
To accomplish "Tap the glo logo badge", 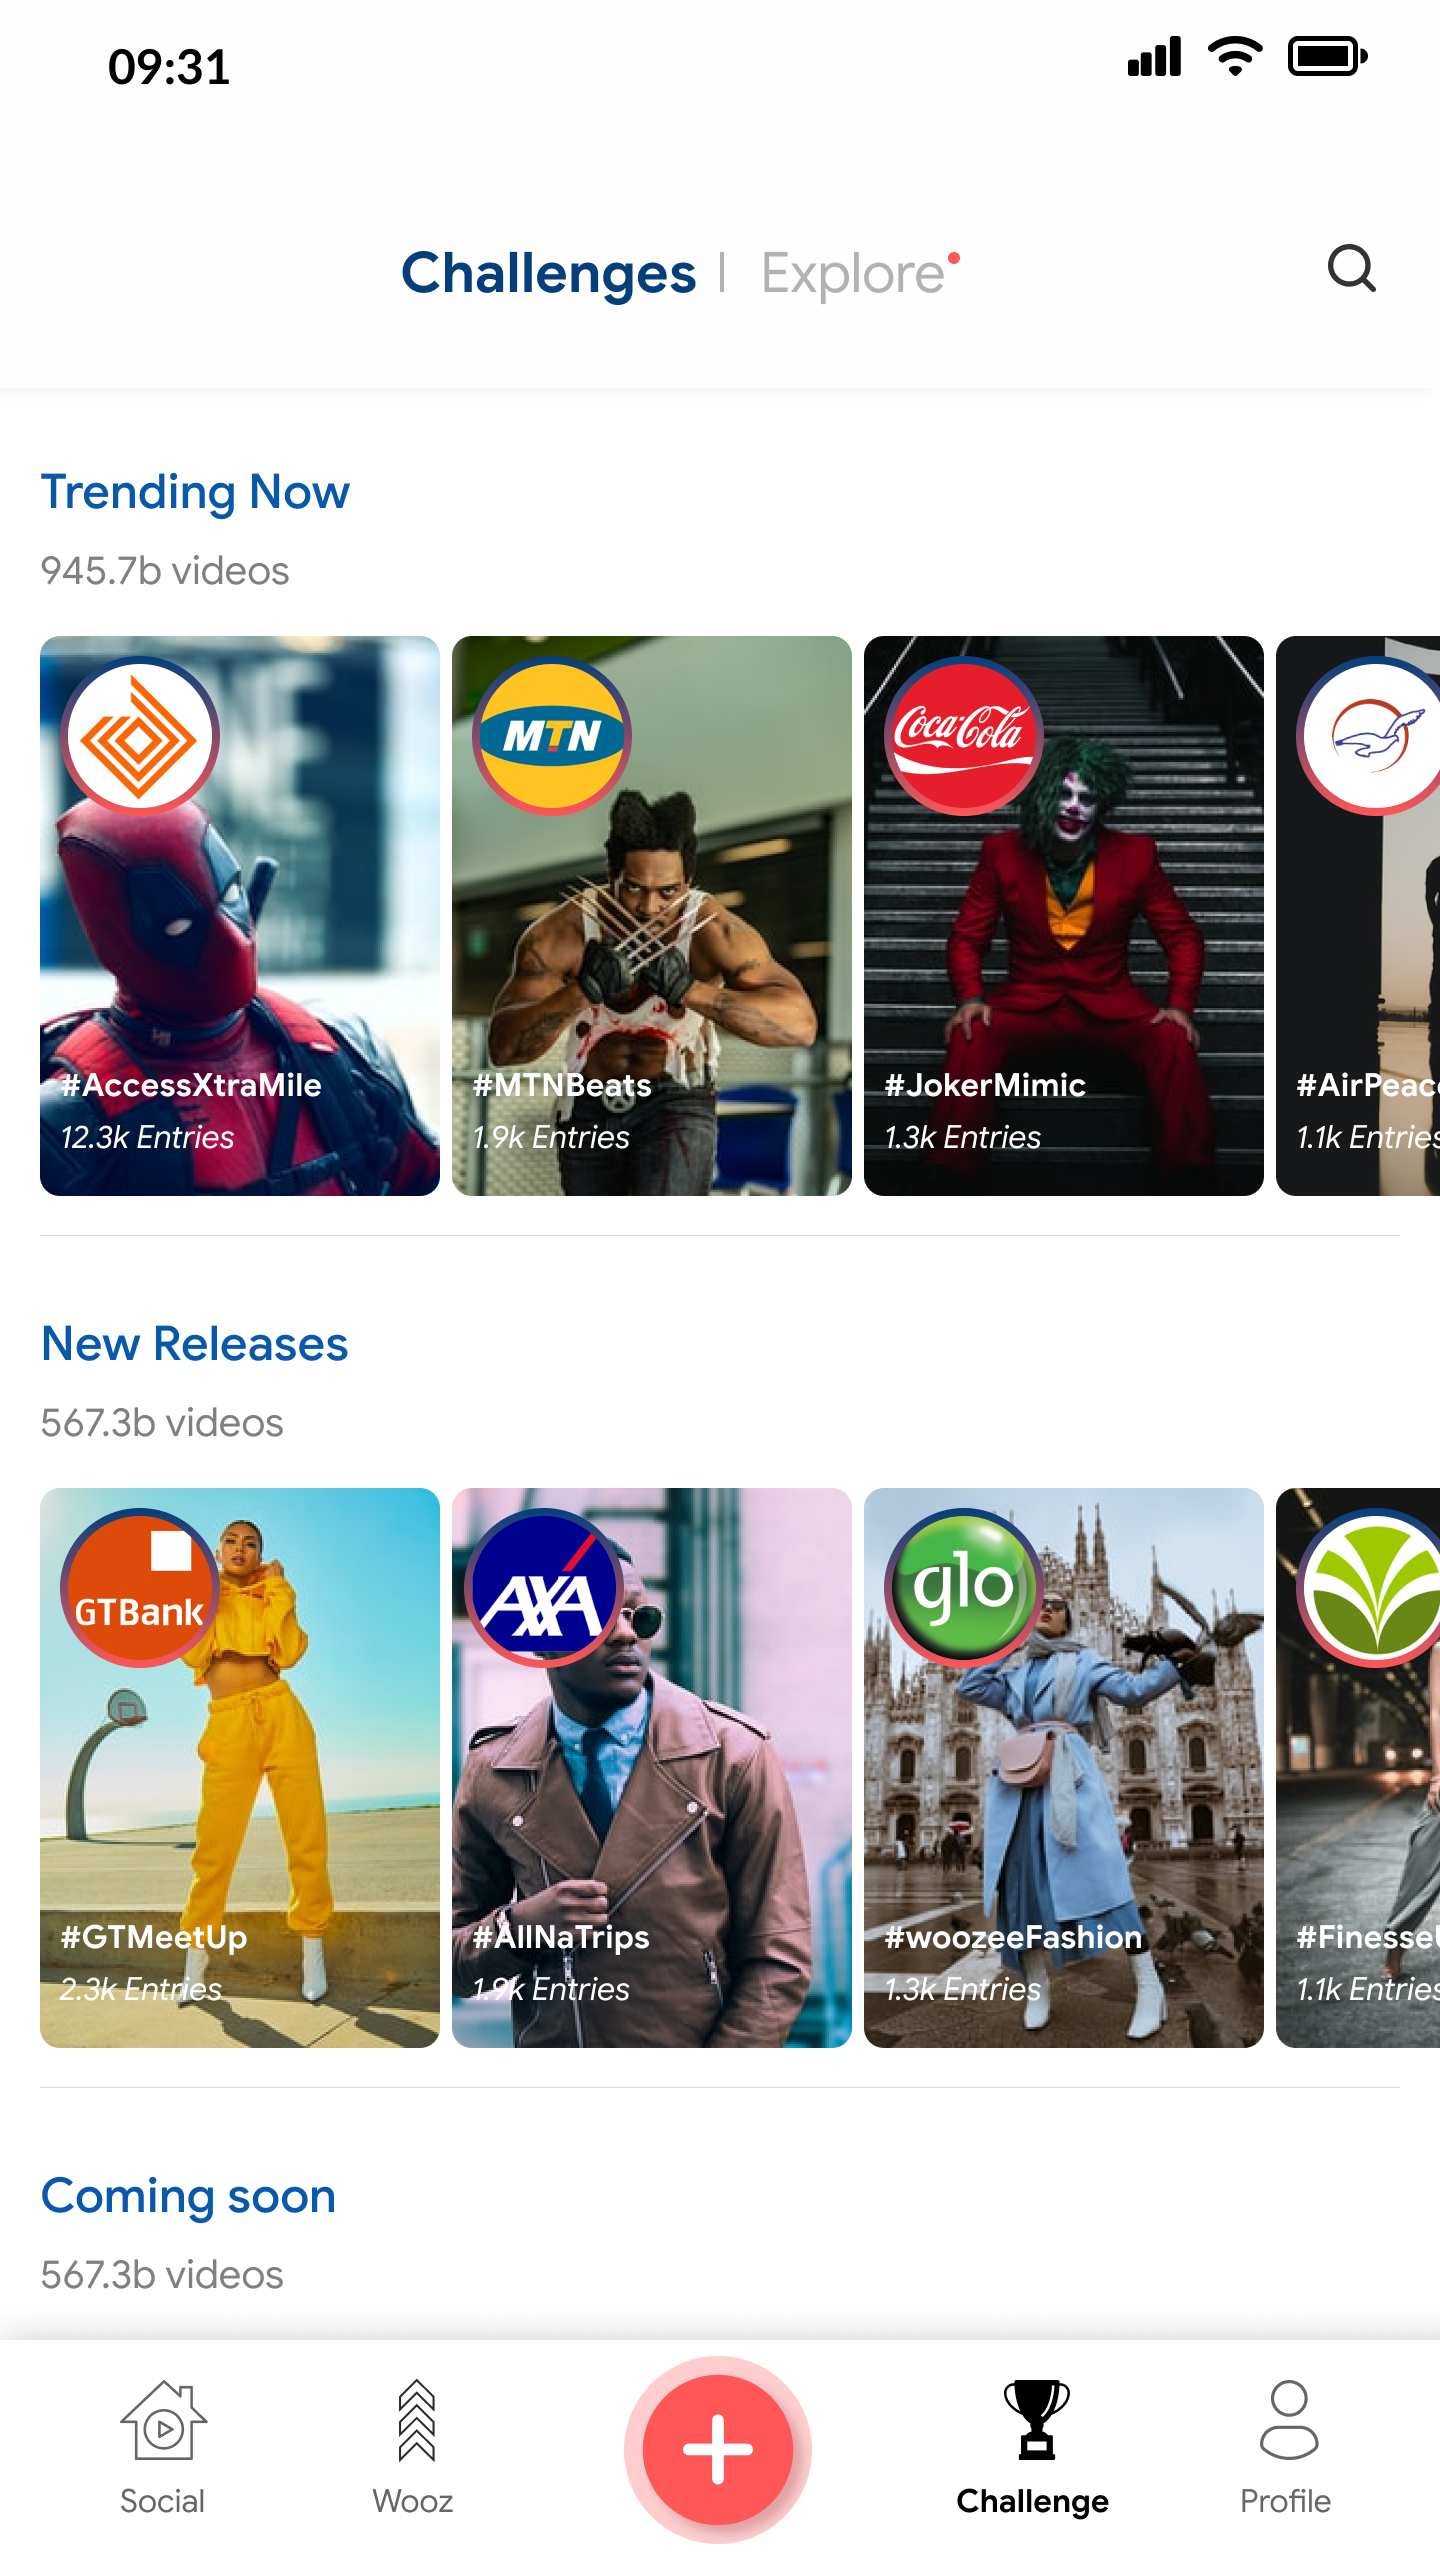I will pos(964,1588).
